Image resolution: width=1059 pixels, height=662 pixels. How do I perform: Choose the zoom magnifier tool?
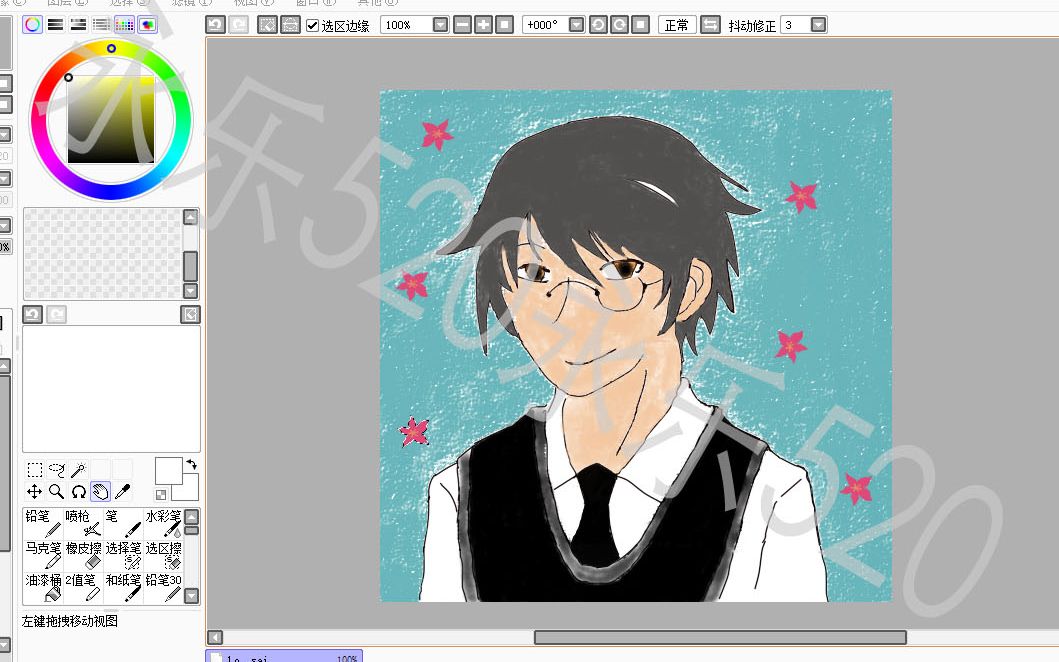pos(57,491)
